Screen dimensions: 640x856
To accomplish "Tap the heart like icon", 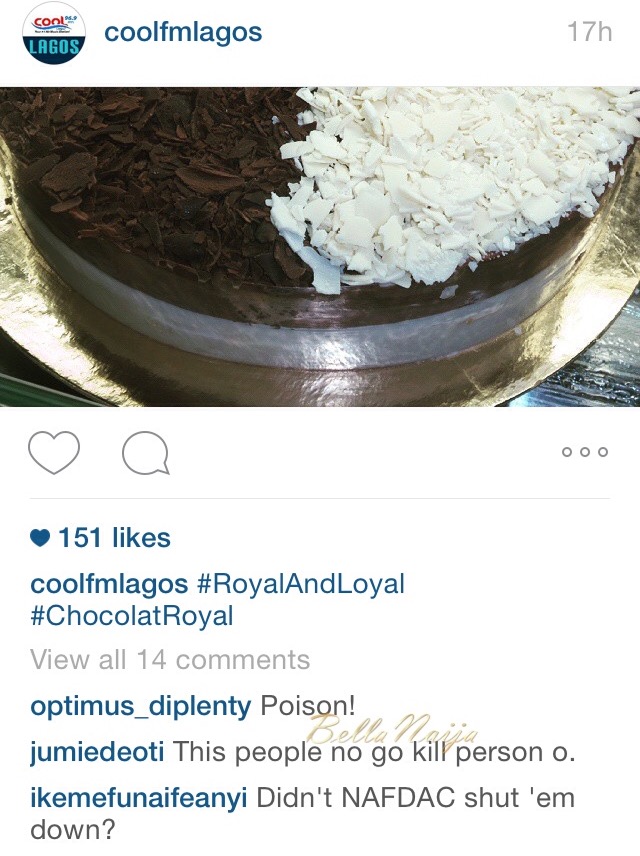I will 54,452.
